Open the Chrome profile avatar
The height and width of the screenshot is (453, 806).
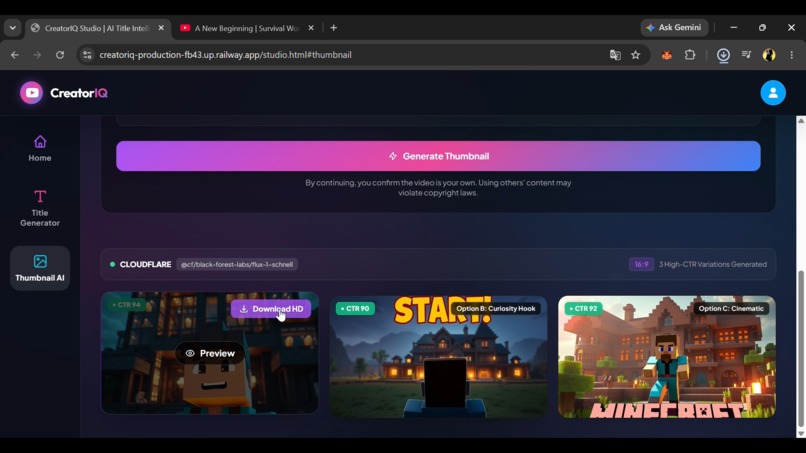click(769, 55)
